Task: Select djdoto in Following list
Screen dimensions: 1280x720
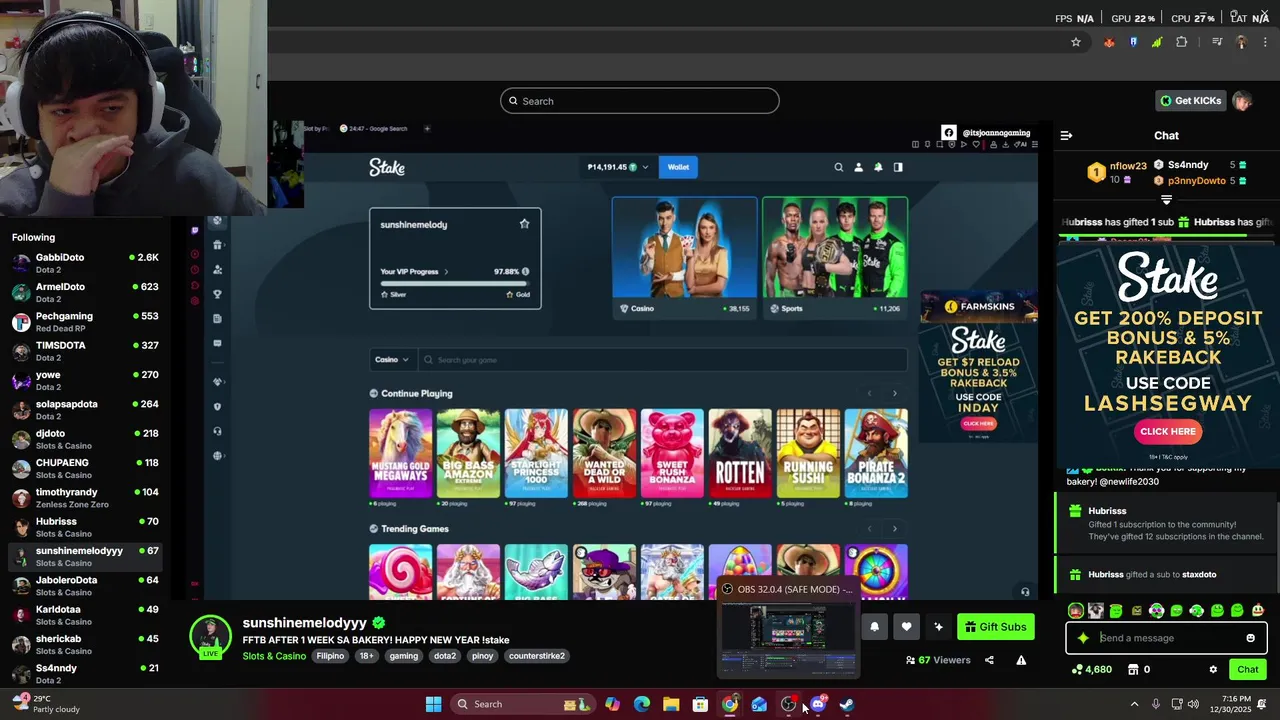Action: (x=86, y=439)
